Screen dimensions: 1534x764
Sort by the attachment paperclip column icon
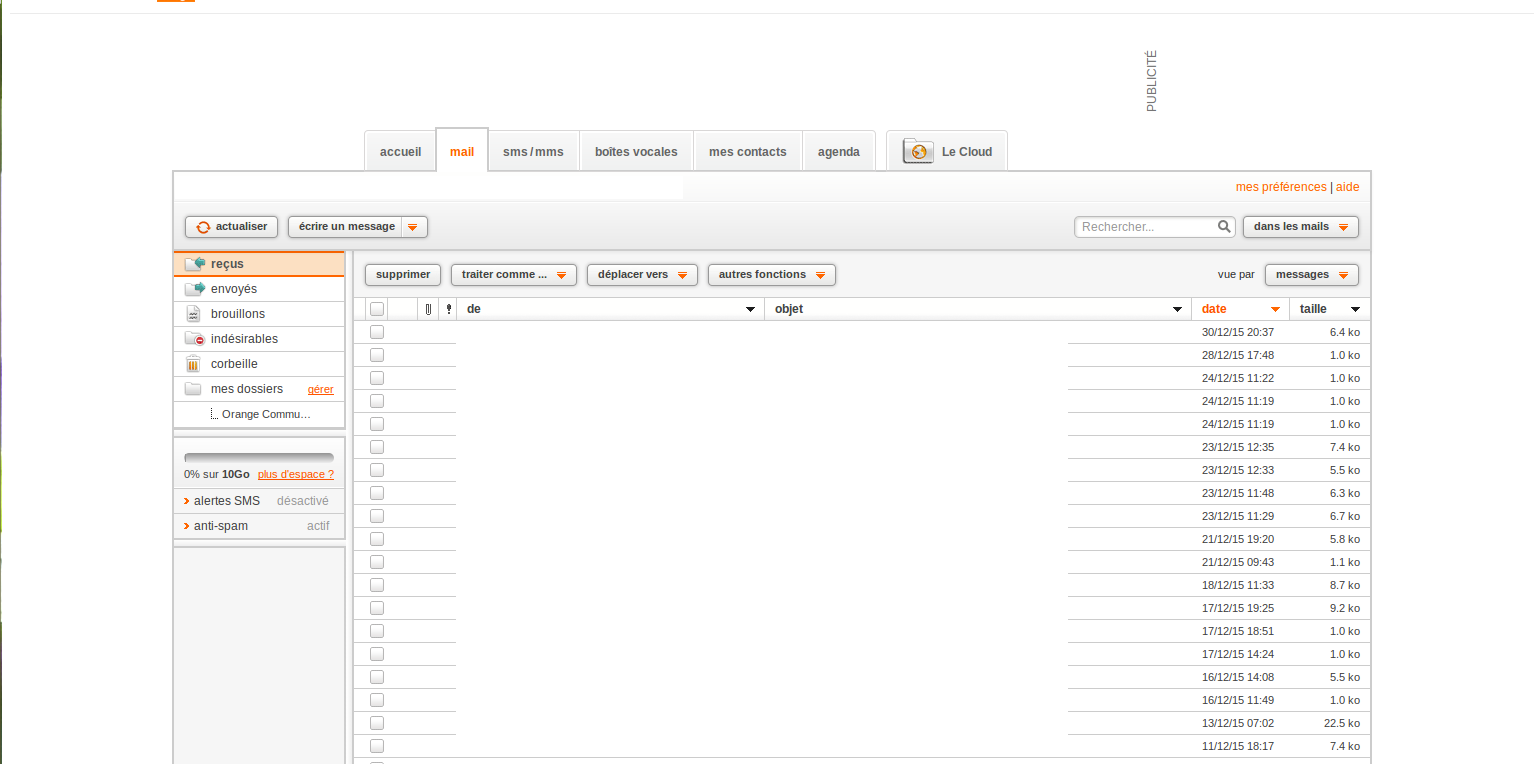pos(428,310)
